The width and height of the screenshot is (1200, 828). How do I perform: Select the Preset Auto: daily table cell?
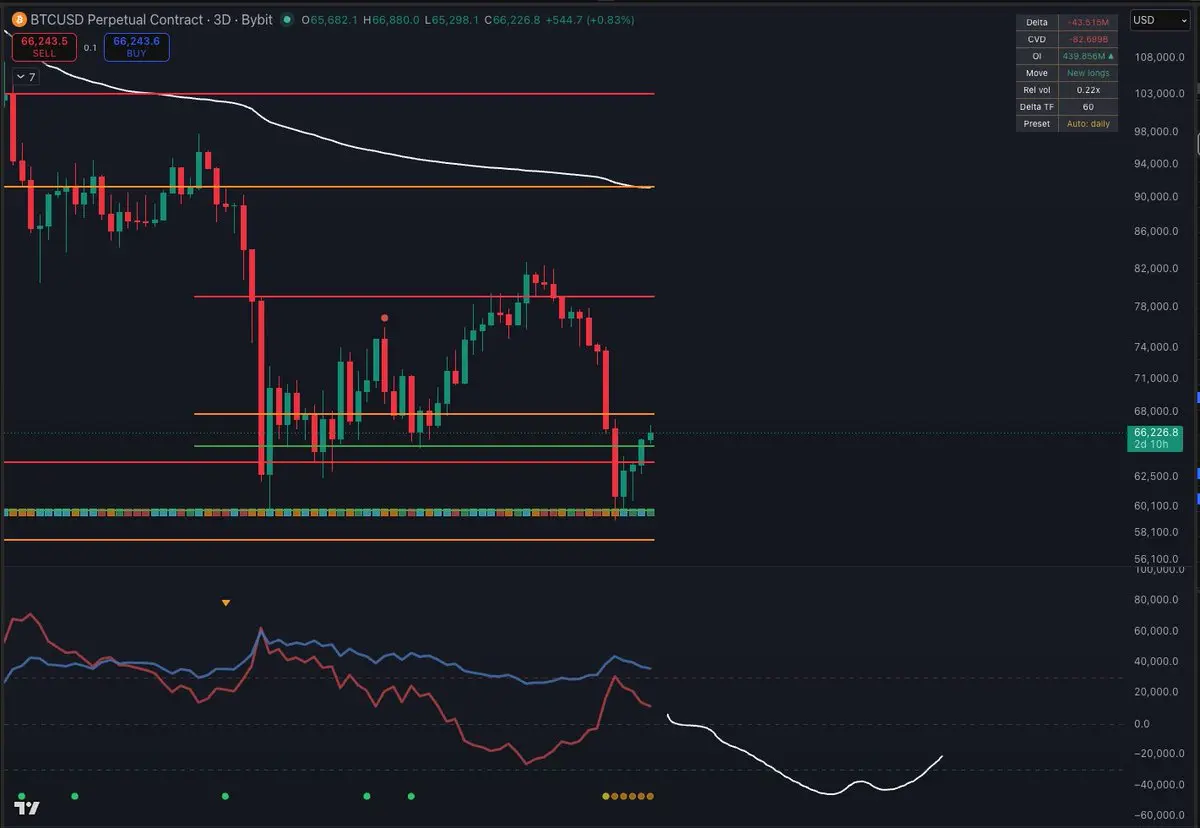1067,124
